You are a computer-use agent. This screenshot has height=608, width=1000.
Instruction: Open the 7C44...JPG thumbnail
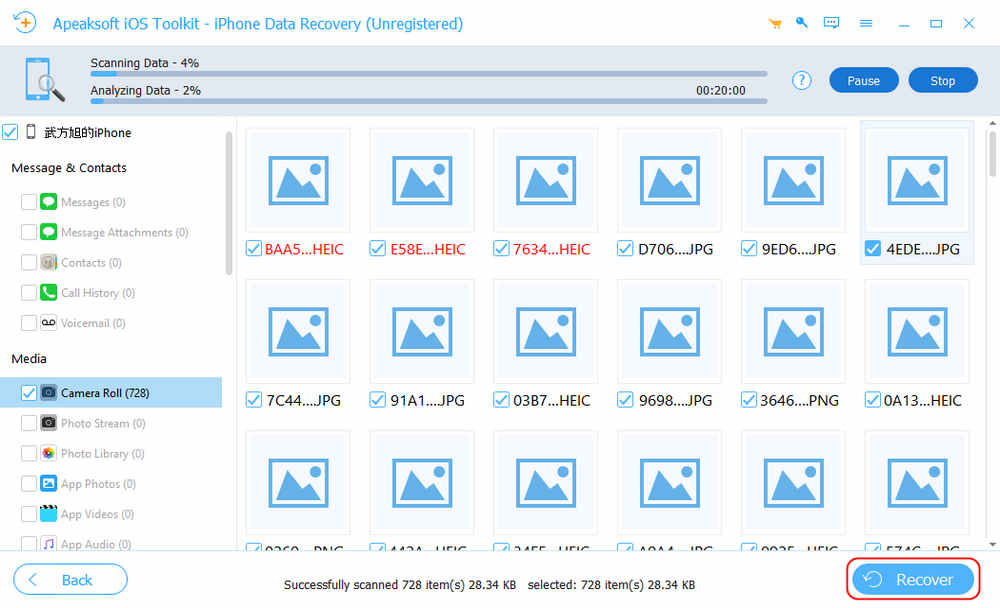pyautogui.click(x=298, y=332)
